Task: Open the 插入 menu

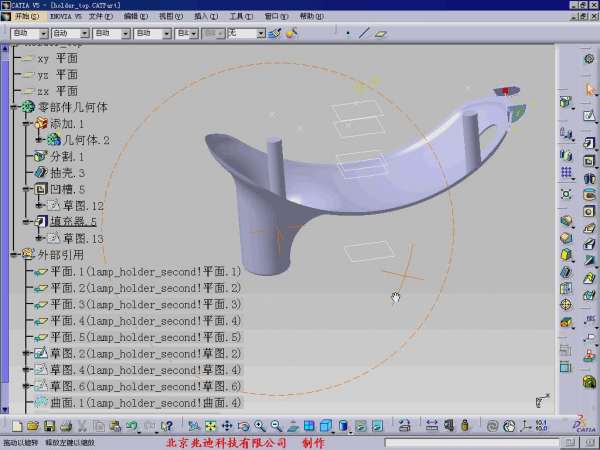Action: coord(206,16)
